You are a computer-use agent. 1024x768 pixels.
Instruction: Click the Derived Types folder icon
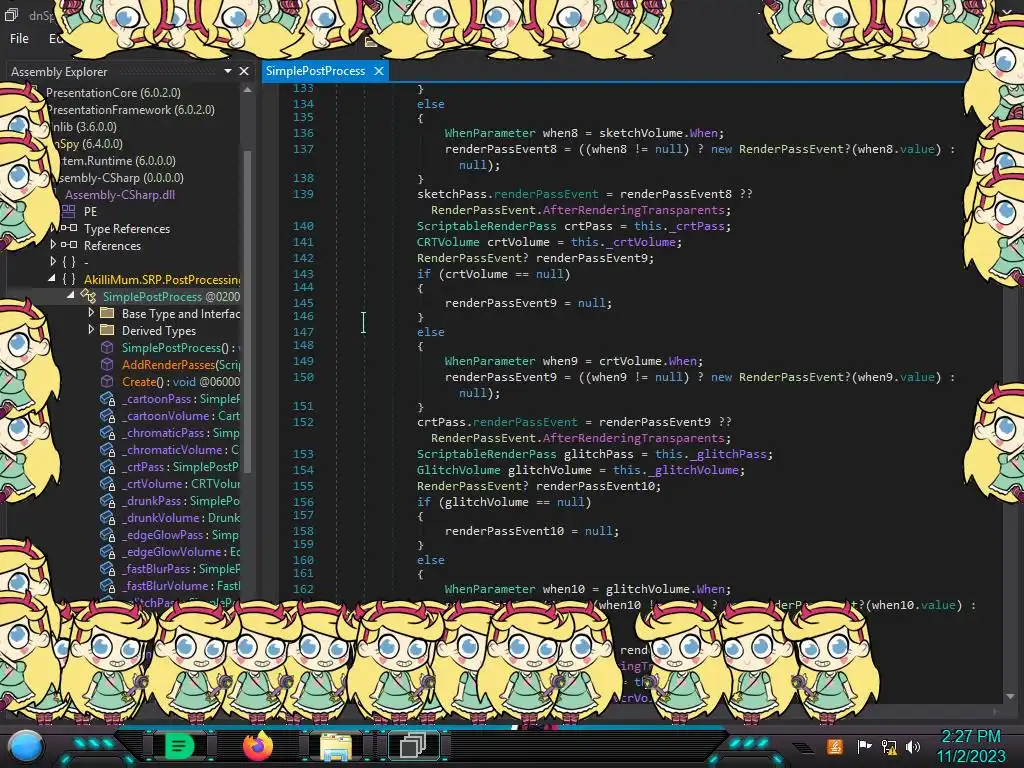click(107, 330)
